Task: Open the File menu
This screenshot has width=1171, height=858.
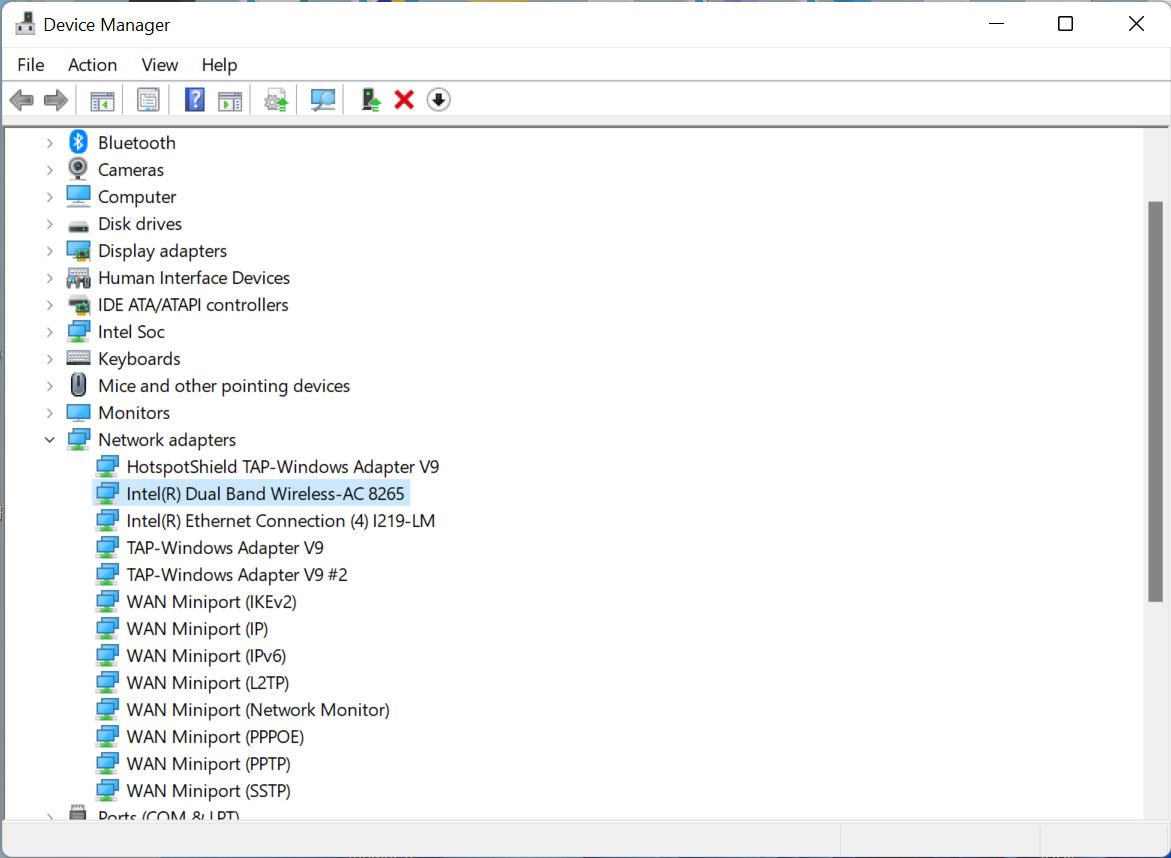Action: (x=31, y=65)
